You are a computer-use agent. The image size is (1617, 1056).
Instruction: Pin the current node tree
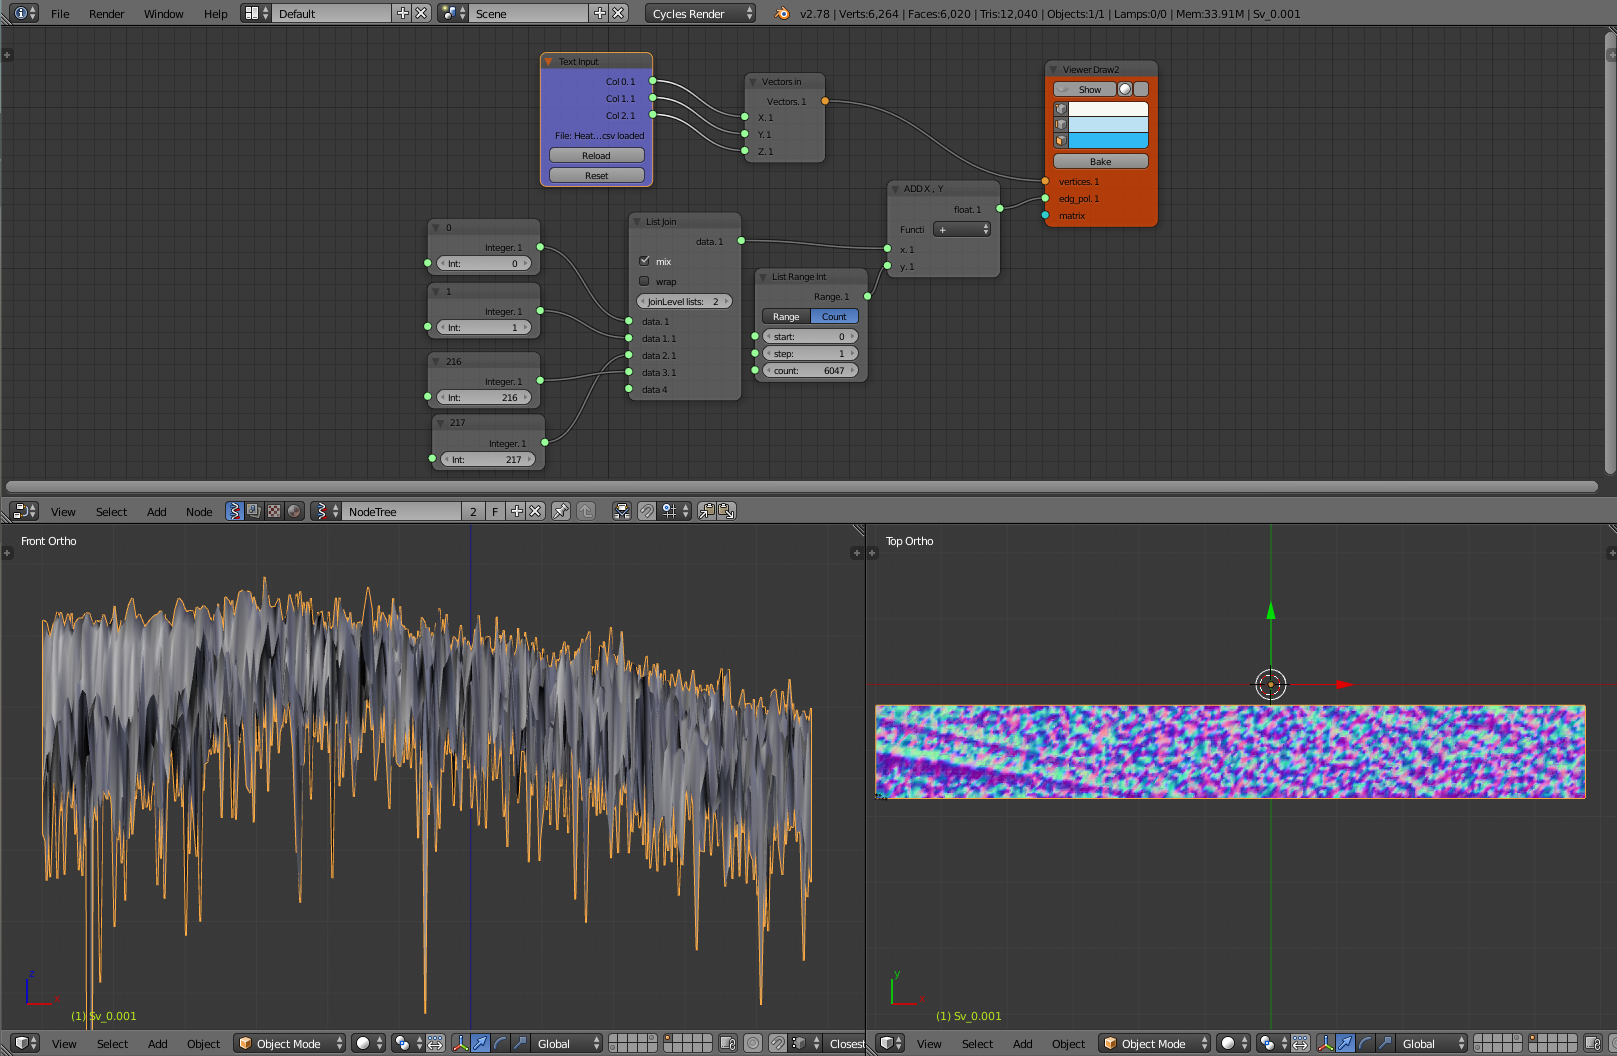click(x=561, y=511)
